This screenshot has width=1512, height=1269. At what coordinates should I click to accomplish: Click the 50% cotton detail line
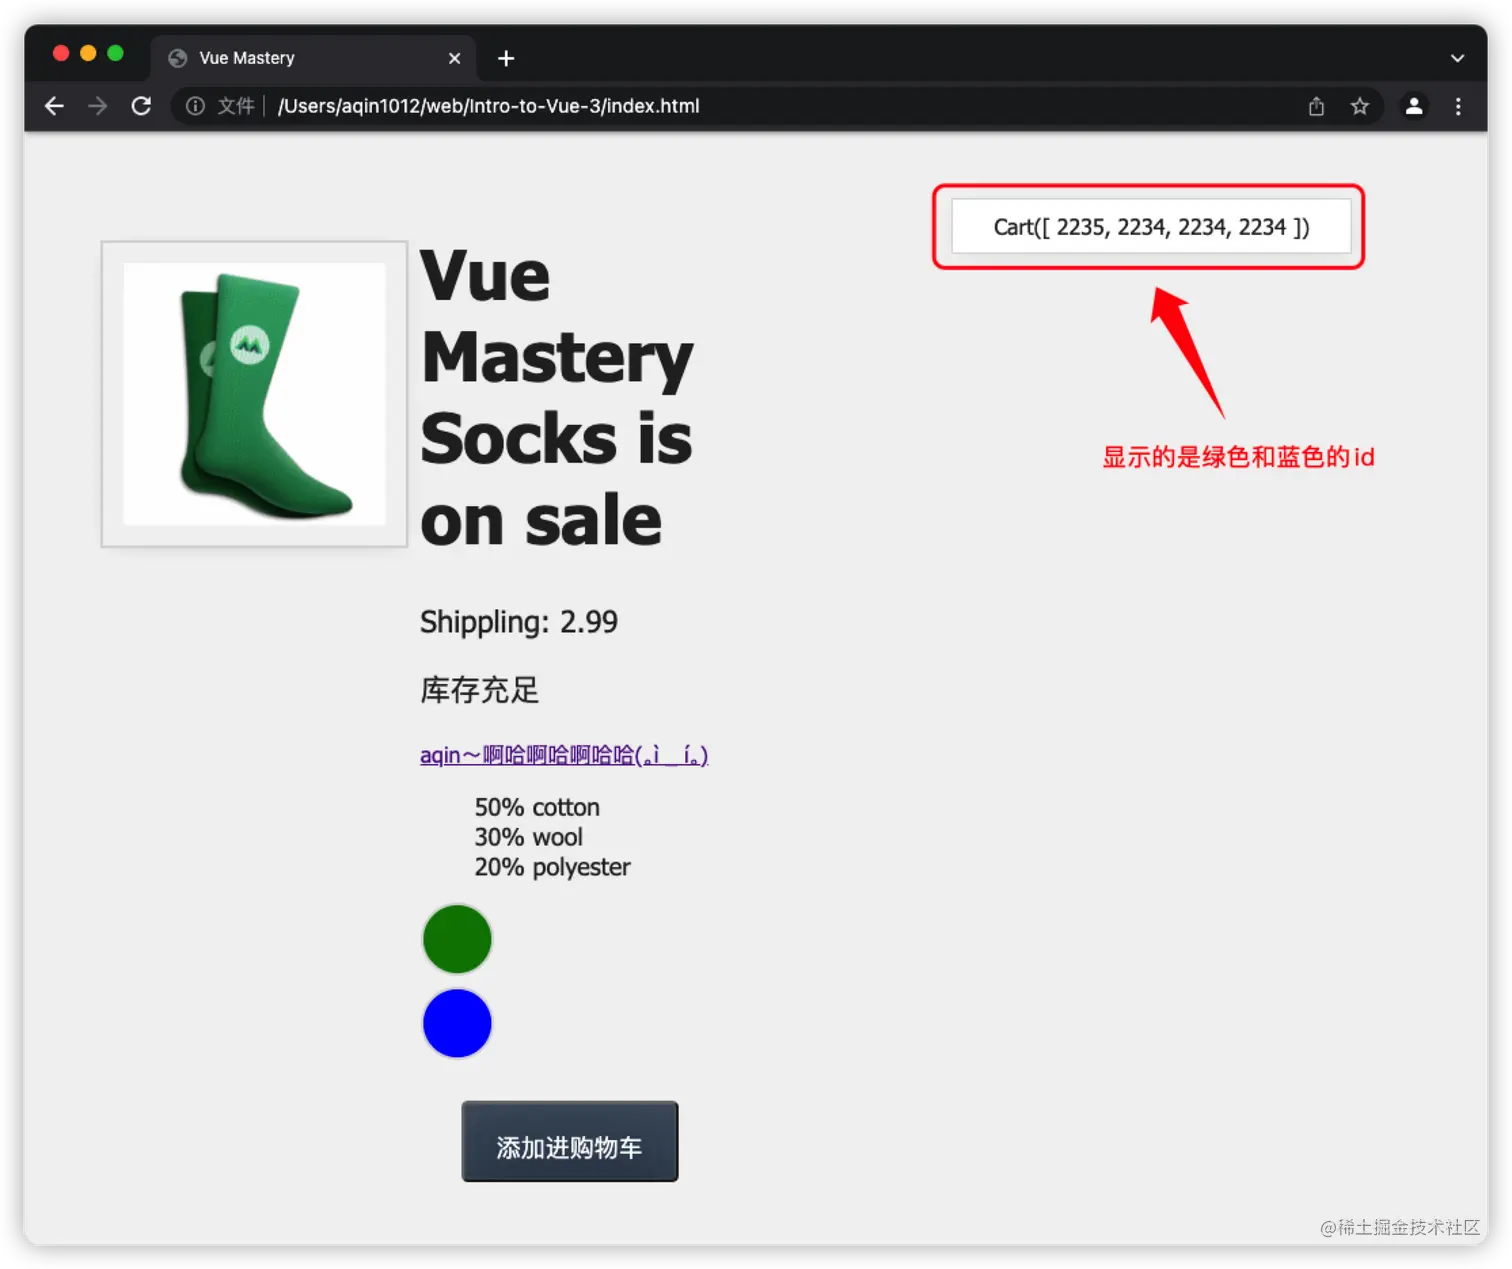point(537,807)
